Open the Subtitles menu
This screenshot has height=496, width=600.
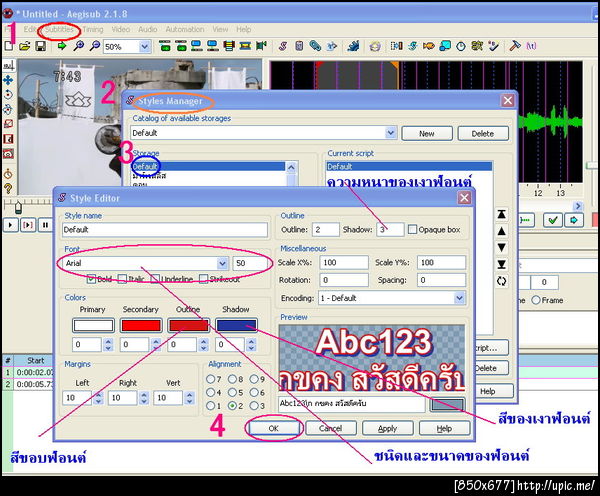pyautogui.click(x=59, y=29)
